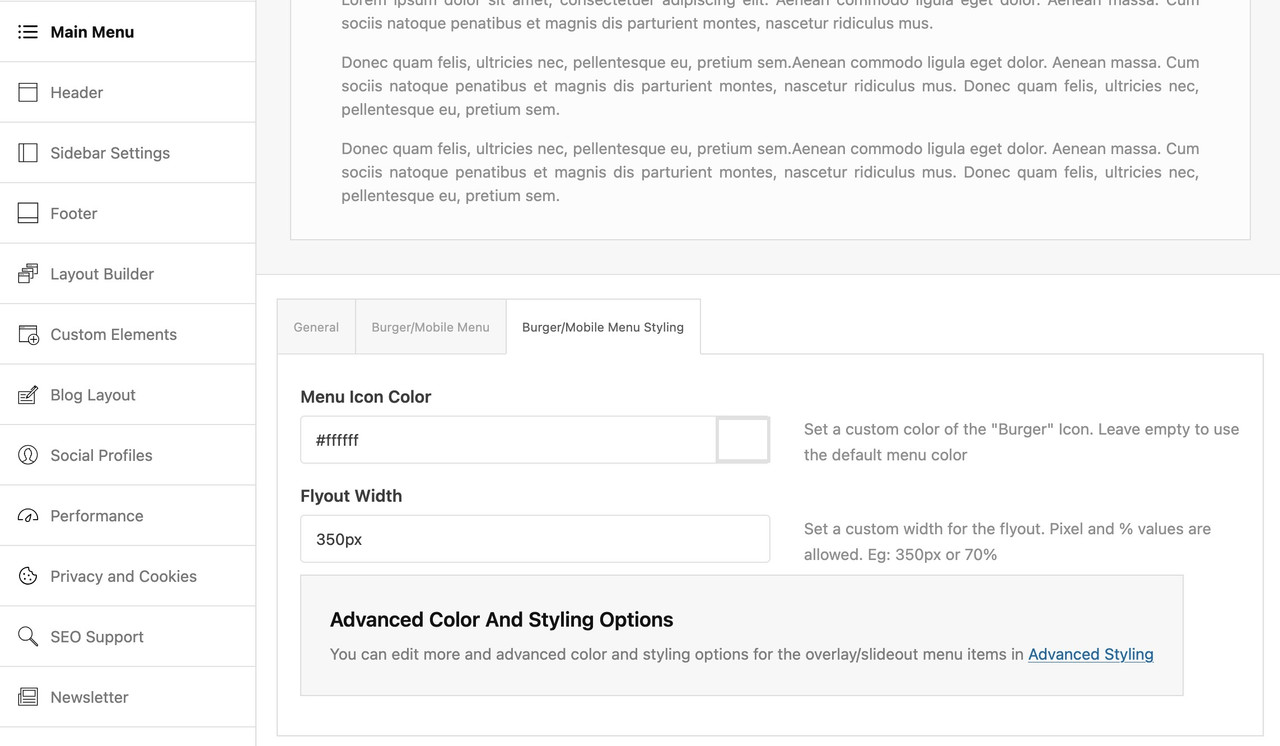Open the Burger/Mobile Menu tab
This screenshot has width=1280, height=746.
430,327
